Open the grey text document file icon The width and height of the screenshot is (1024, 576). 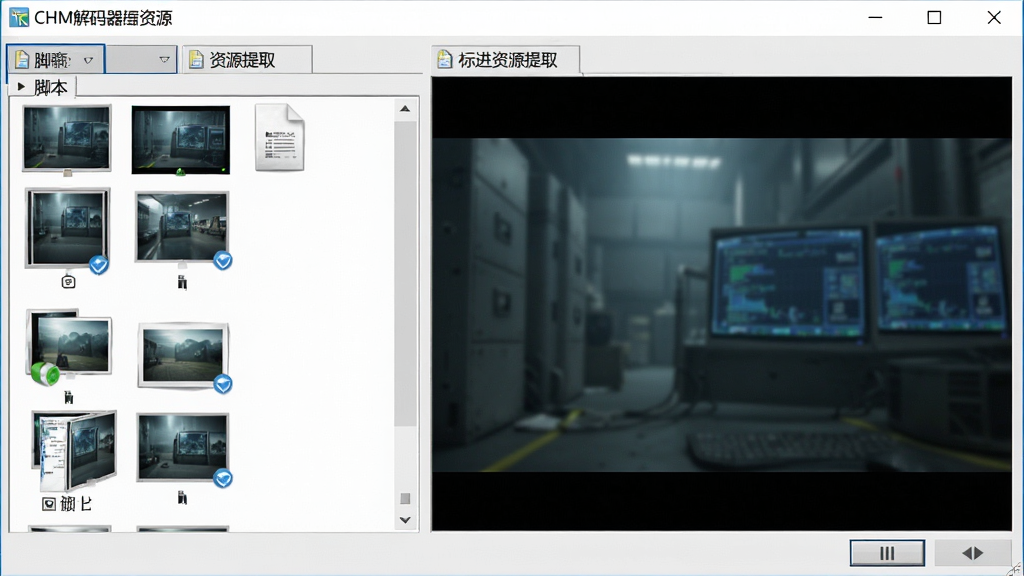coord(280,137)
